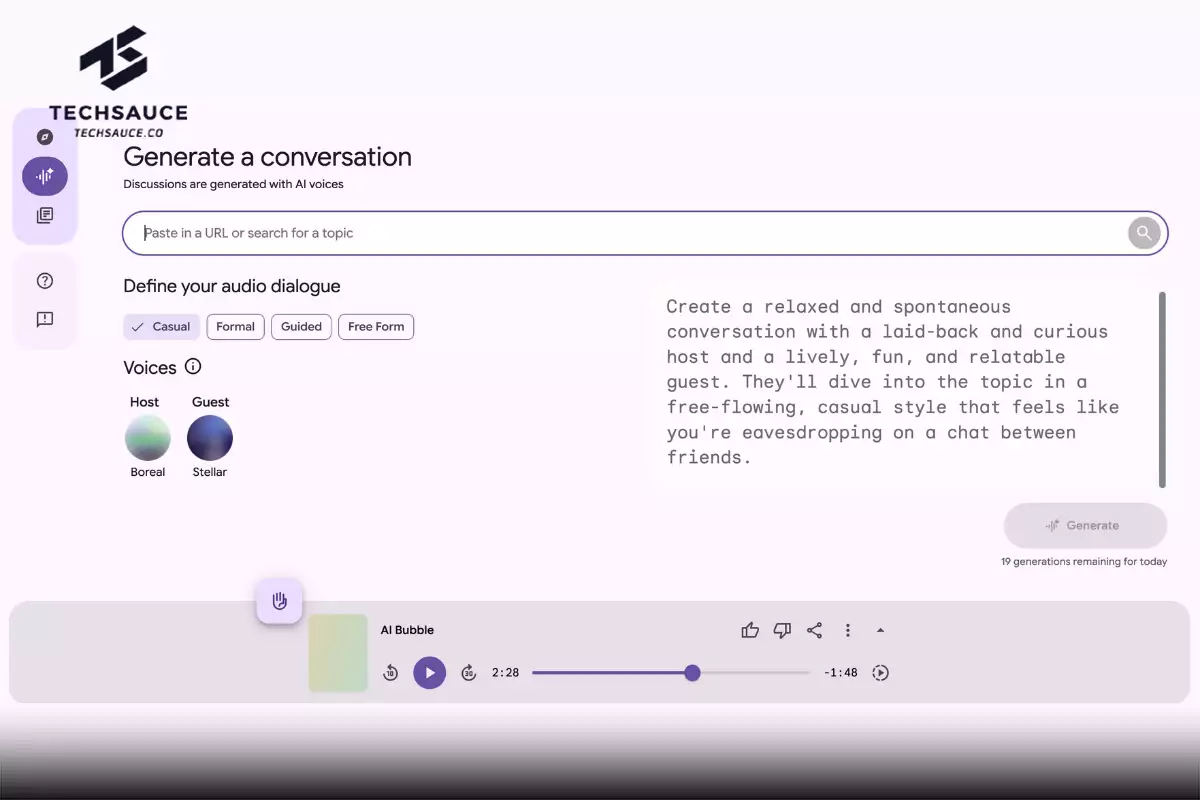Open the news articles icon in sidebar
The height and width of the screenshot is (800, 1200).
[x=44, y=215]
